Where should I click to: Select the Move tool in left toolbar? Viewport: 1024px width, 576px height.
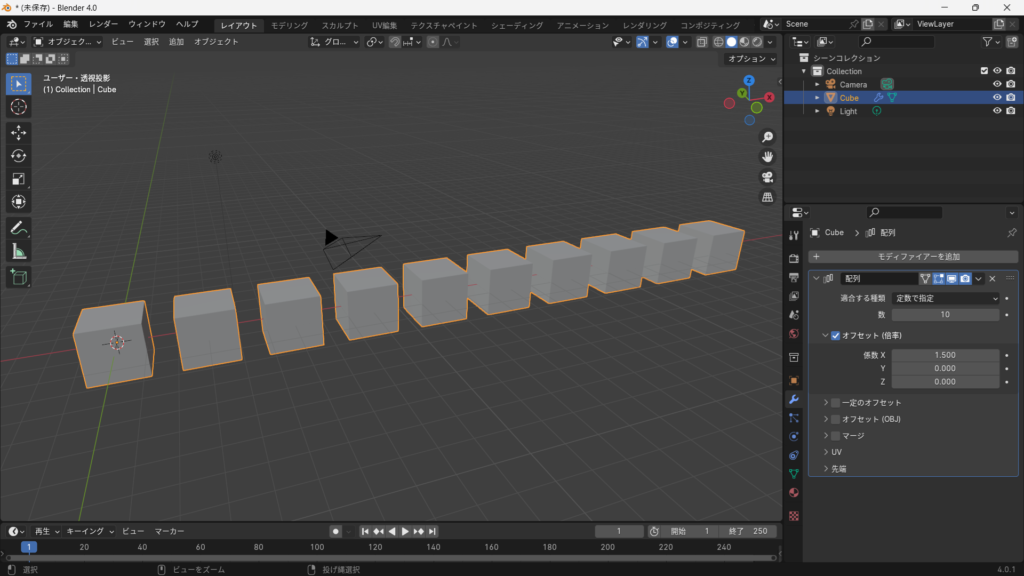coord(19,132)
